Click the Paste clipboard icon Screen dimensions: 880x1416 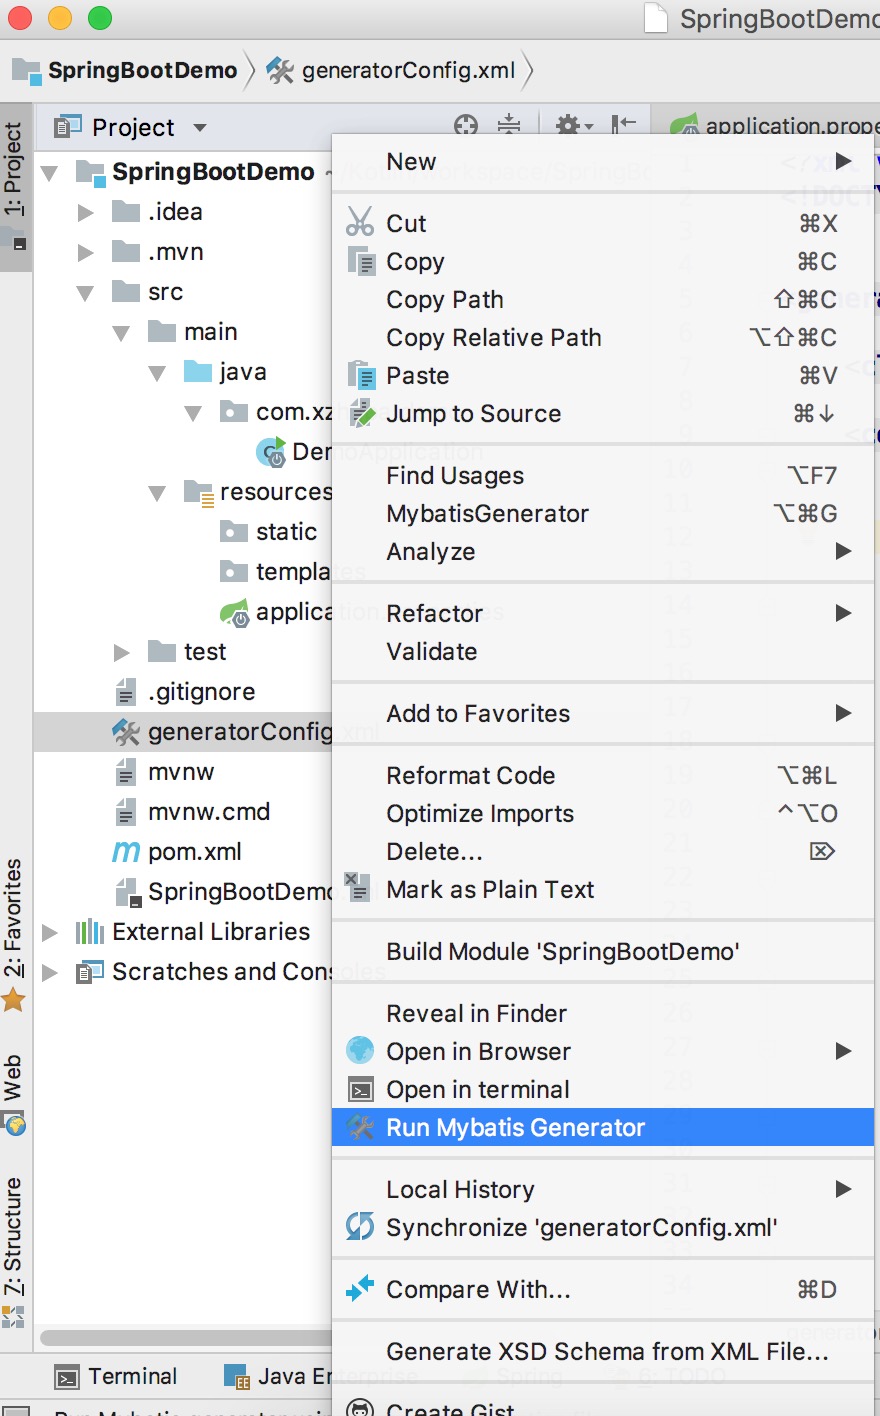(360, 375)
